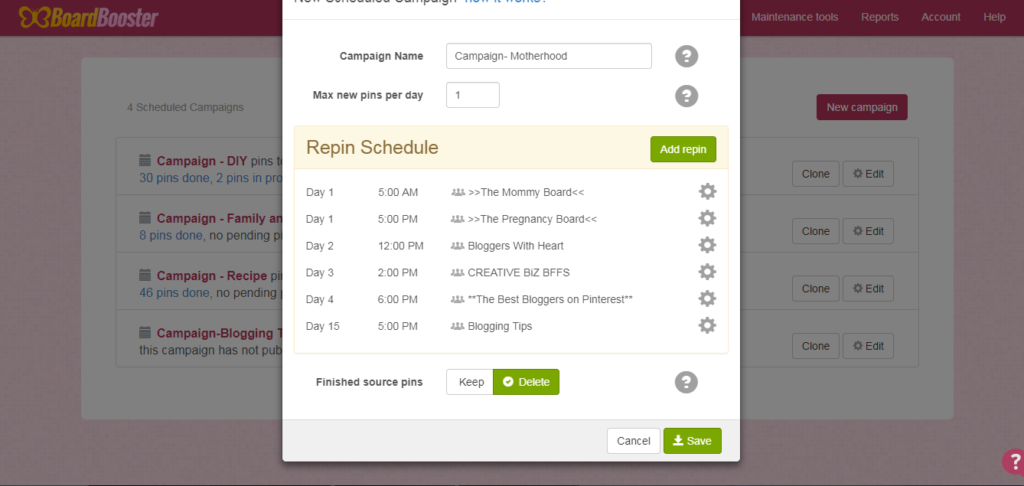Select Keep for finished source pins
Viewport: 1024px width, 486px height.
[470, 382]
